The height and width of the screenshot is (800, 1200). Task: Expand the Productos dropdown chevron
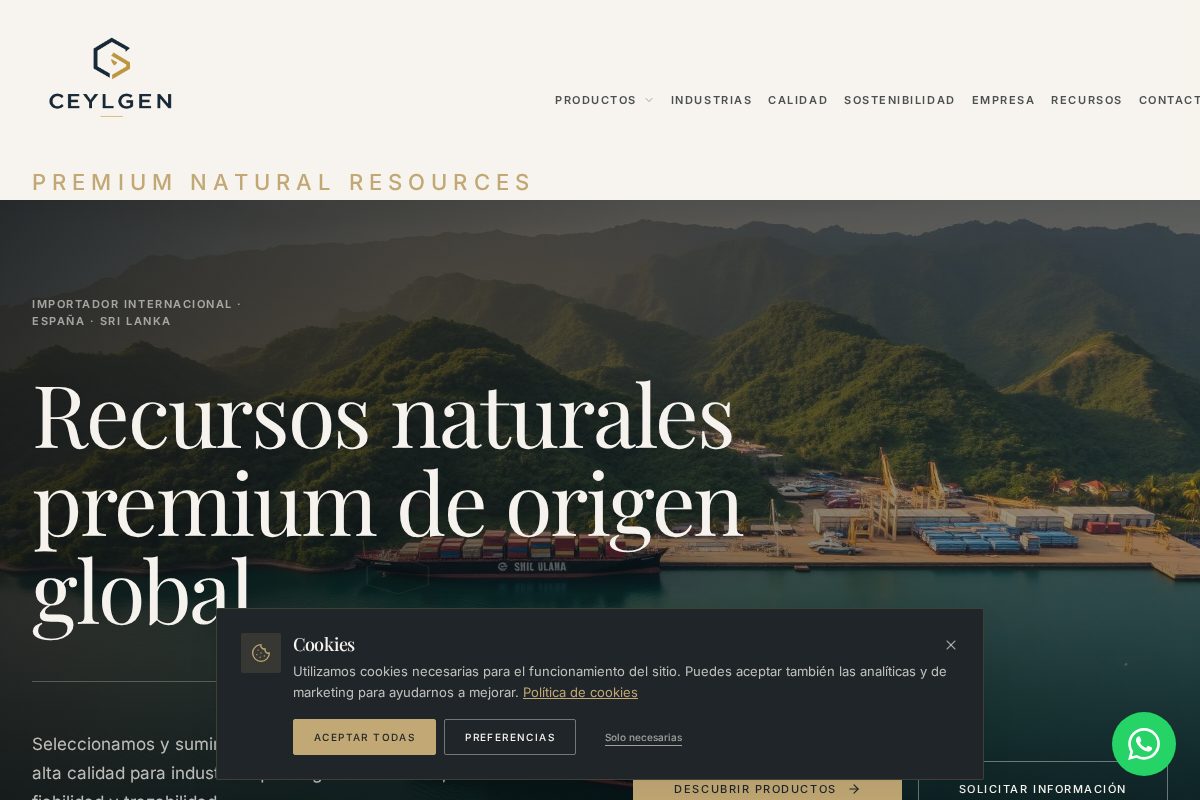(x=649, y=100)
